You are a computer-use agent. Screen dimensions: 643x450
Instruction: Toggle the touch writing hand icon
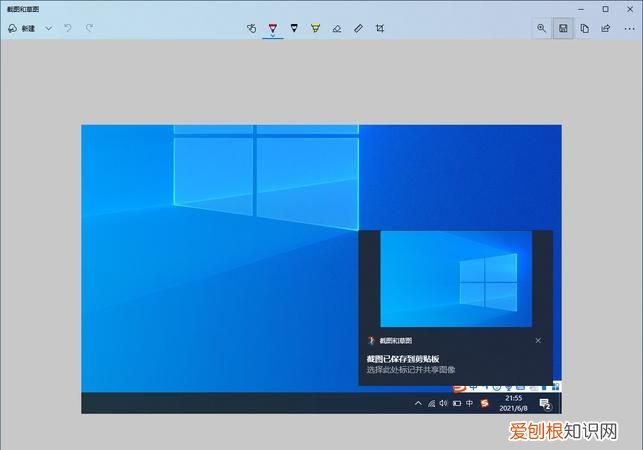pos(251,28)
